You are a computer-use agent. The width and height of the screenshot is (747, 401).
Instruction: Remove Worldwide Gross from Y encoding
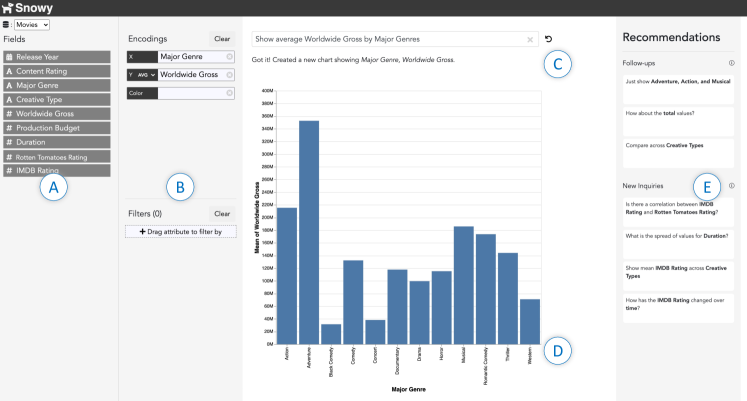pyautogui.click(x=230, y=75)
